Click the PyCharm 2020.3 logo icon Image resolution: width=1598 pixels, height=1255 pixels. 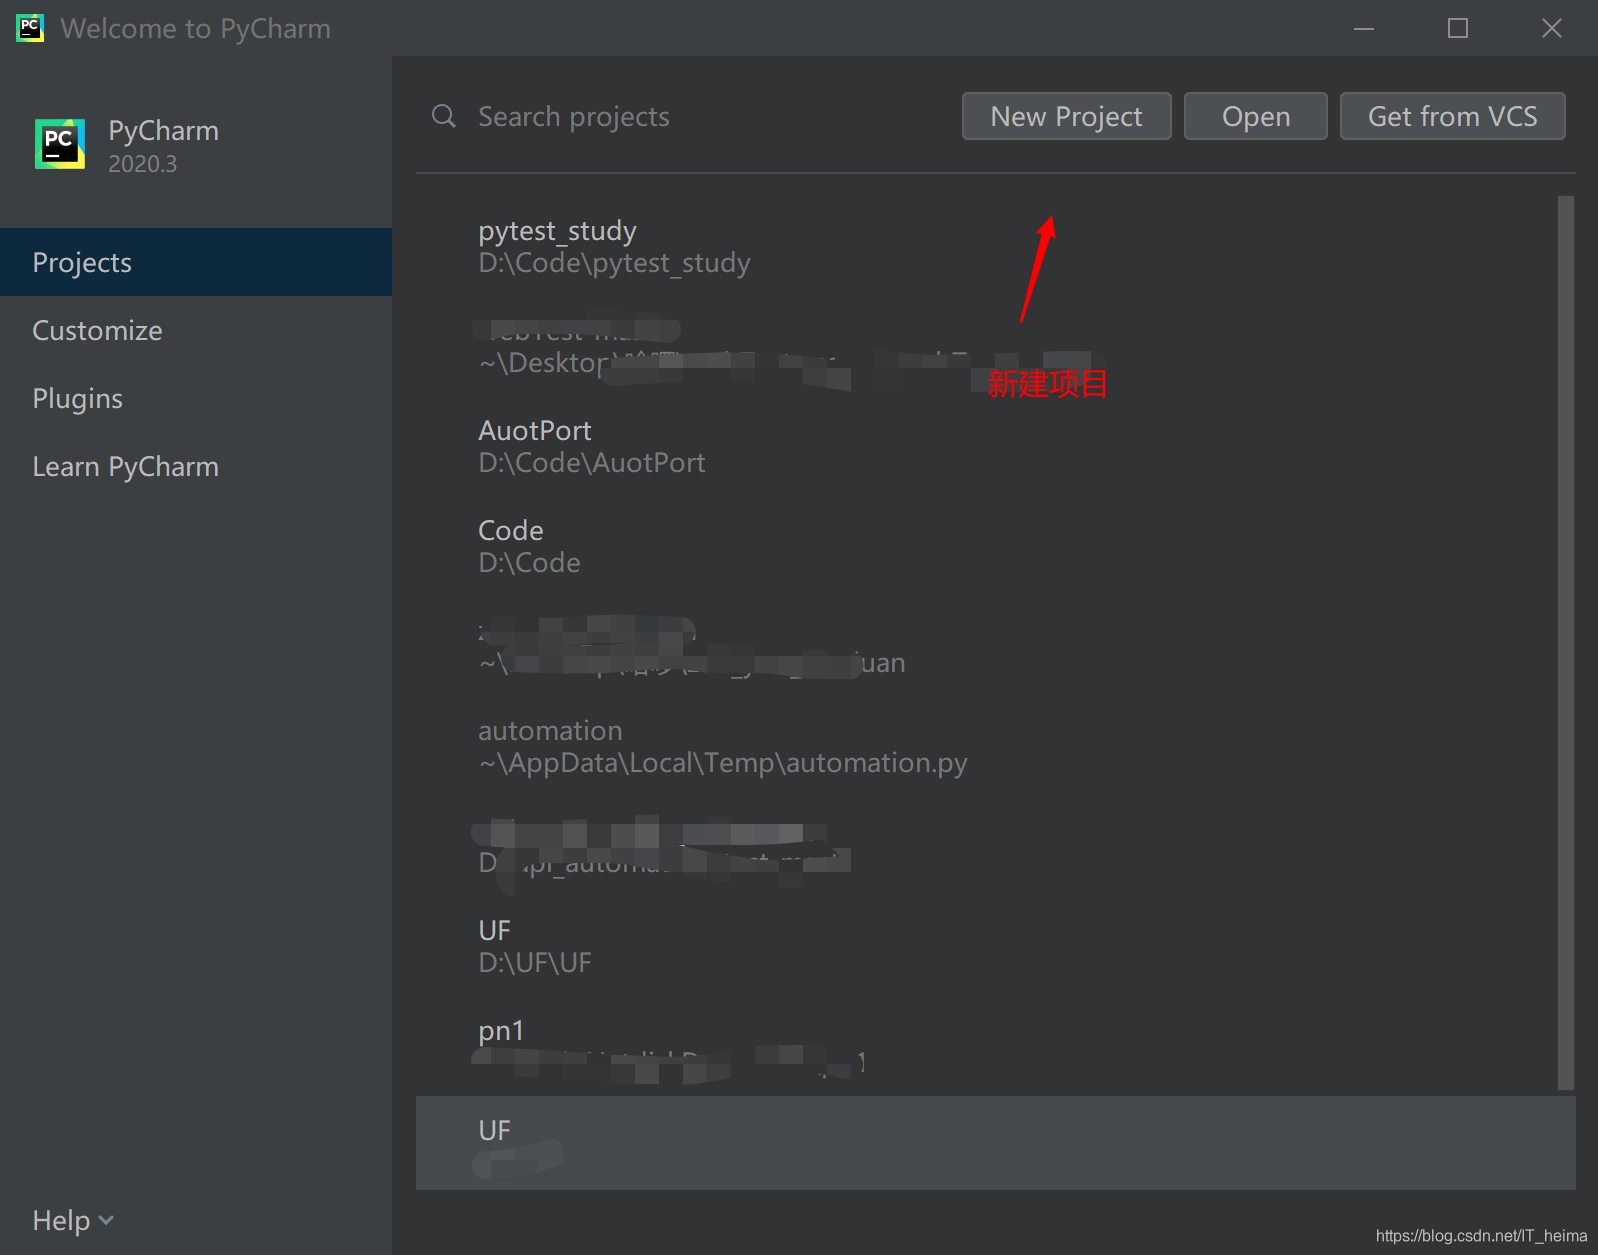click(x=60, y=144)
